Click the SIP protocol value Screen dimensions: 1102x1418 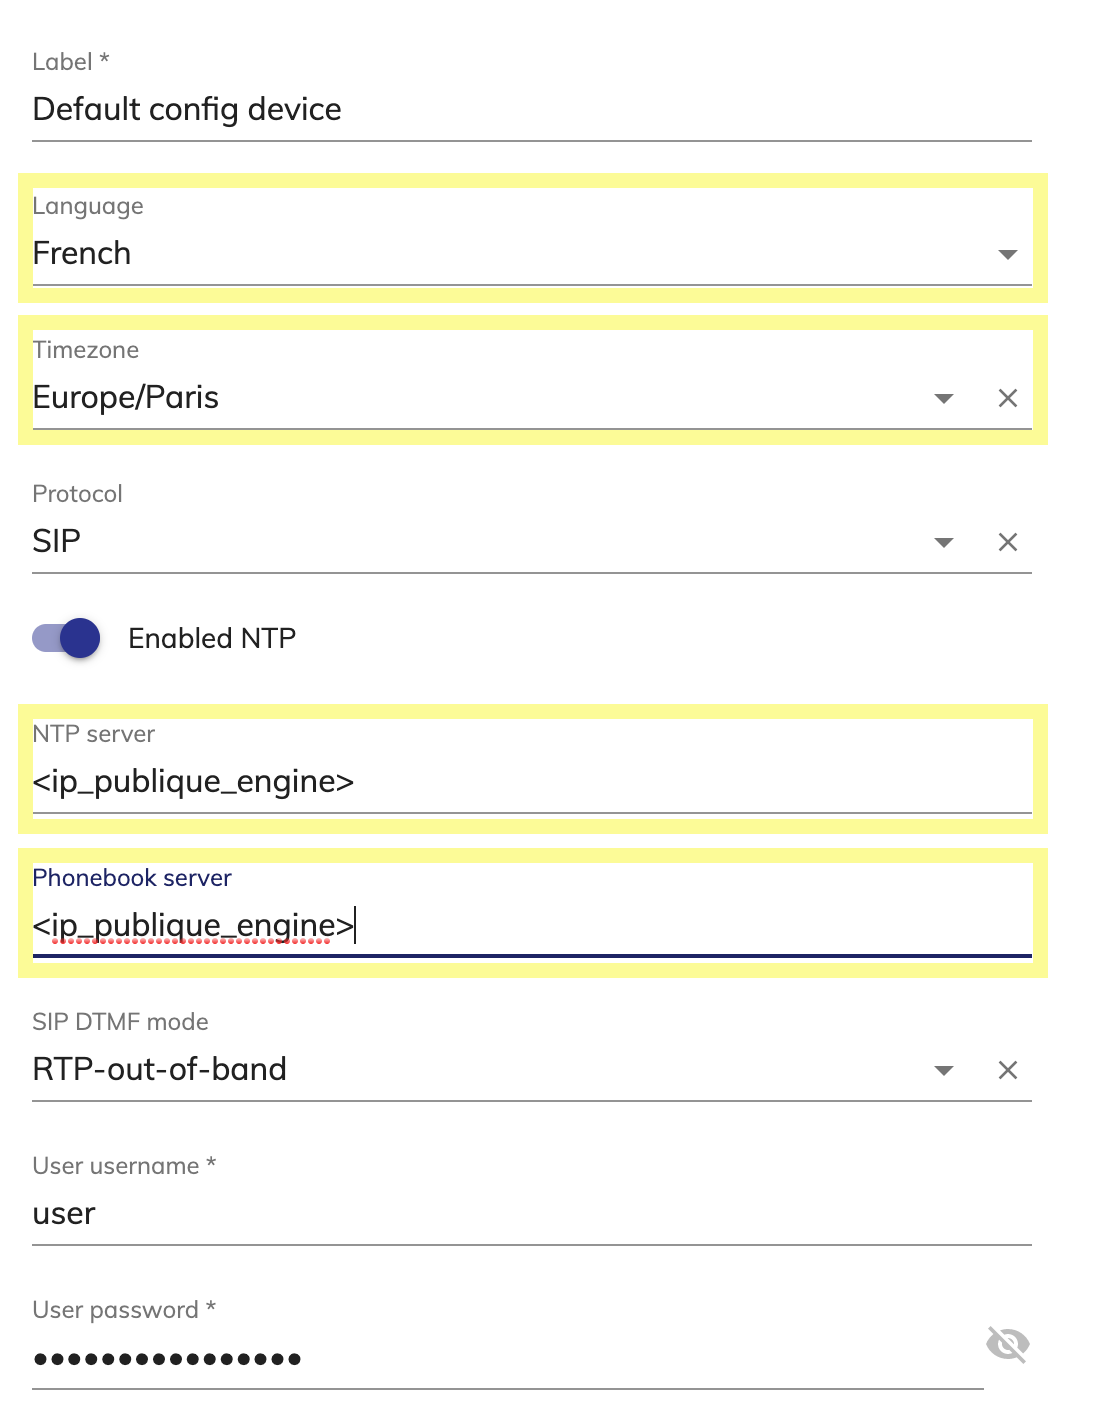coord(56,541)
